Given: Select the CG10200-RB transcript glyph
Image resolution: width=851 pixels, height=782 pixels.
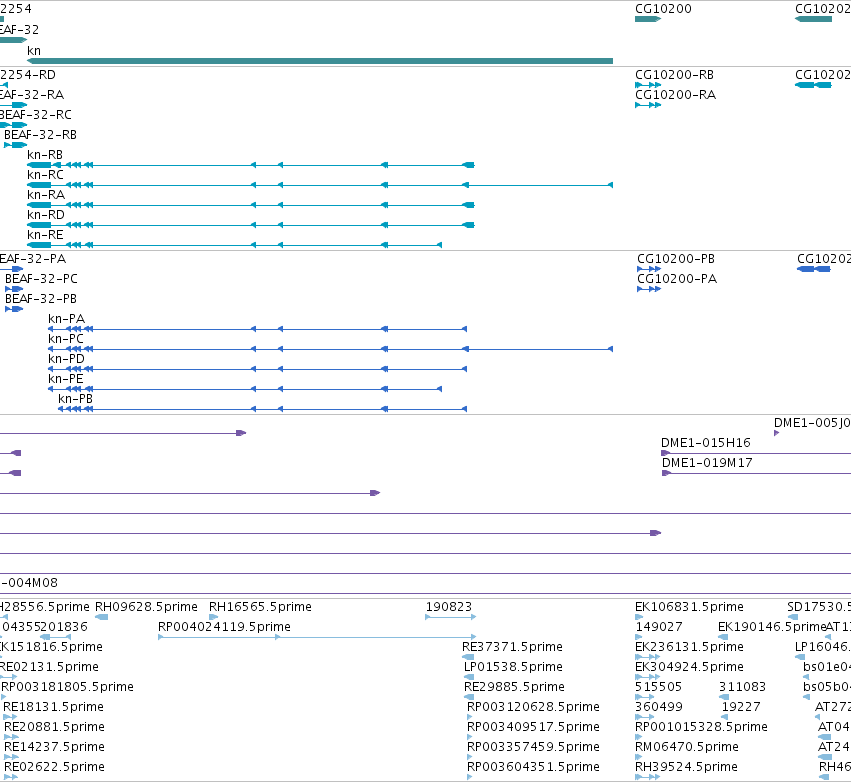Looking at the screenshot, I should click(648, 85).
